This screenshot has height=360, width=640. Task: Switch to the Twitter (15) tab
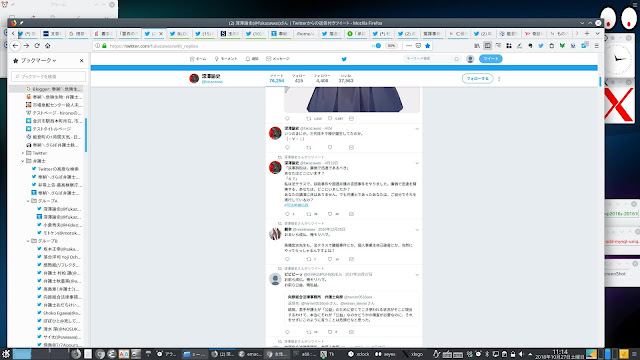click(204, 34)
